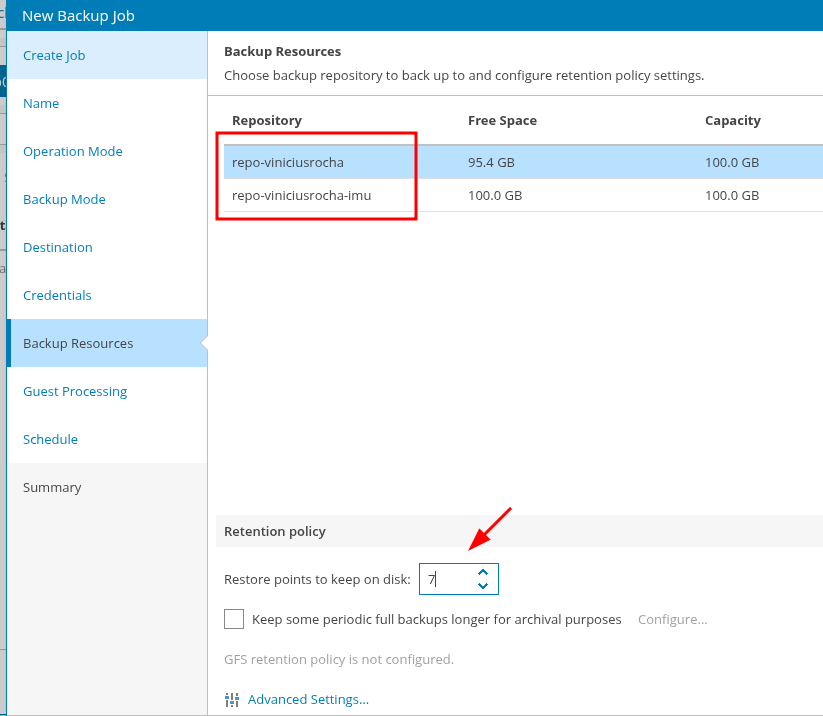Click the Advanced Settings sliders icon
This screenshot has height=716, width=823.
pos(232,700)
